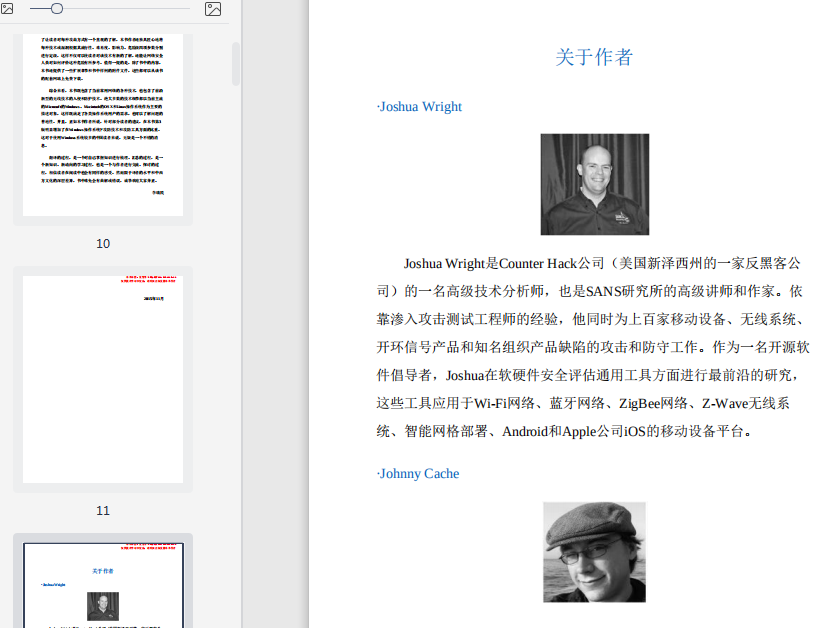Click the line mentioning Android和Apple公司iOS
Viewport: 830px width, 628px height.
coord(564,432)
